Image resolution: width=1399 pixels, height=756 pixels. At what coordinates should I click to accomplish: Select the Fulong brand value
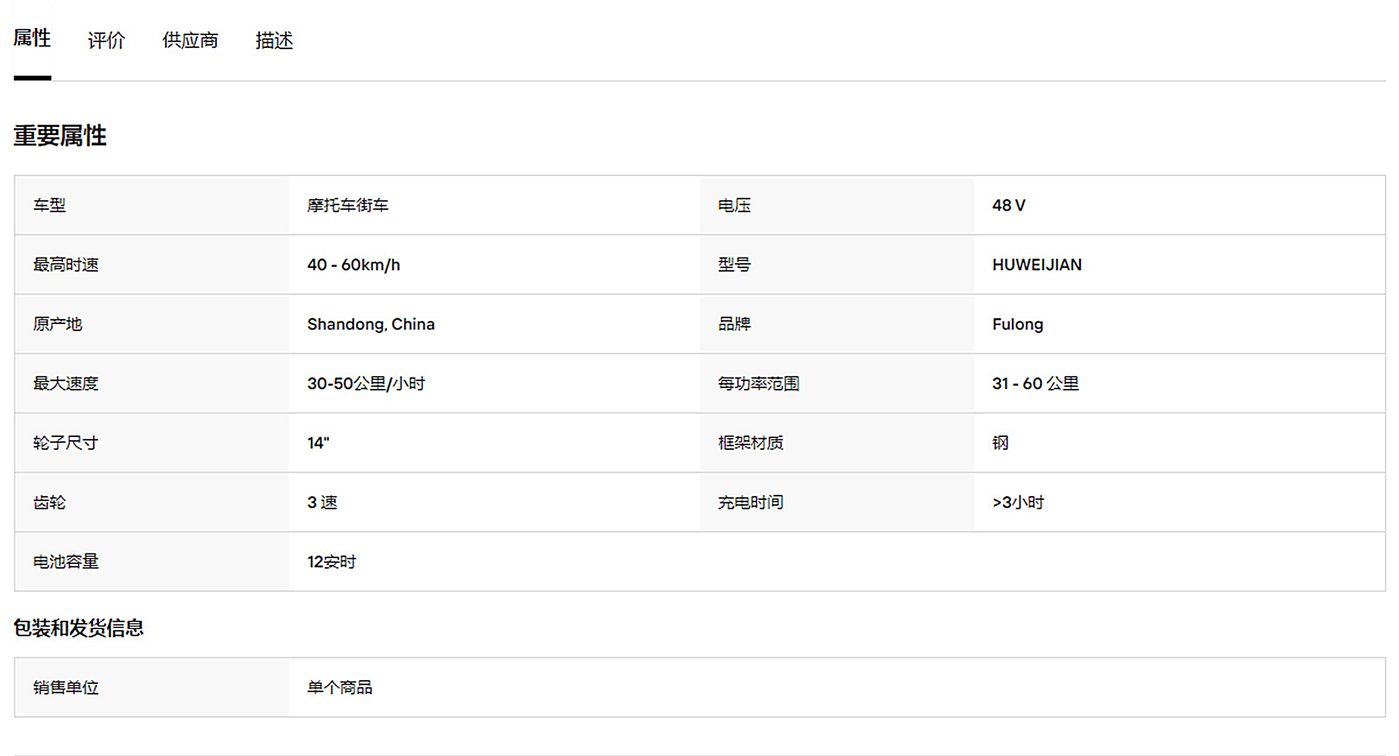click(x=1018, y=324)
